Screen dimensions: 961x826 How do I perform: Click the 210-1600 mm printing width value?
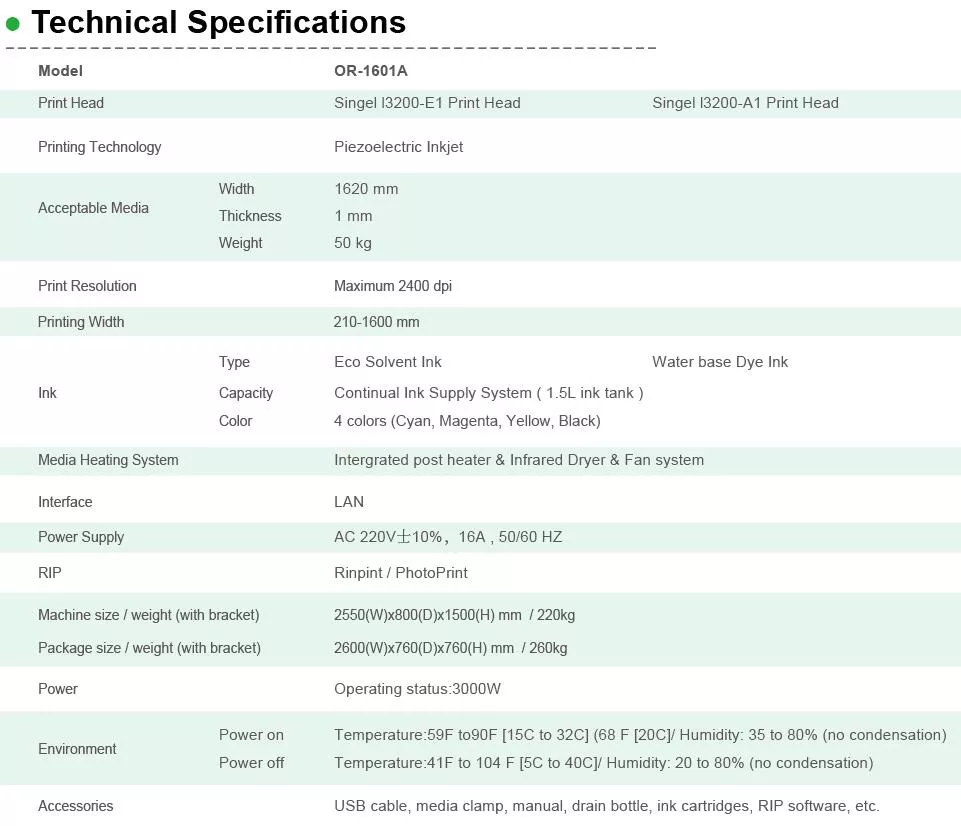coord(377,322)
